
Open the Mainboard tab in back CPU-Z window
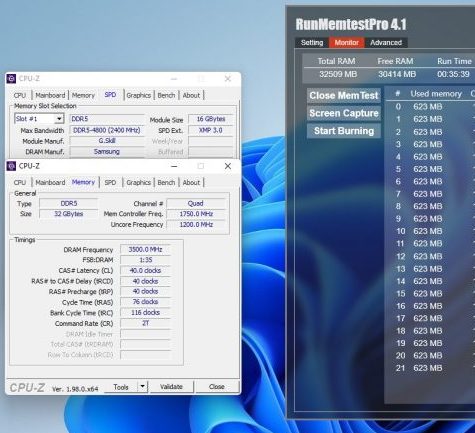50,95
